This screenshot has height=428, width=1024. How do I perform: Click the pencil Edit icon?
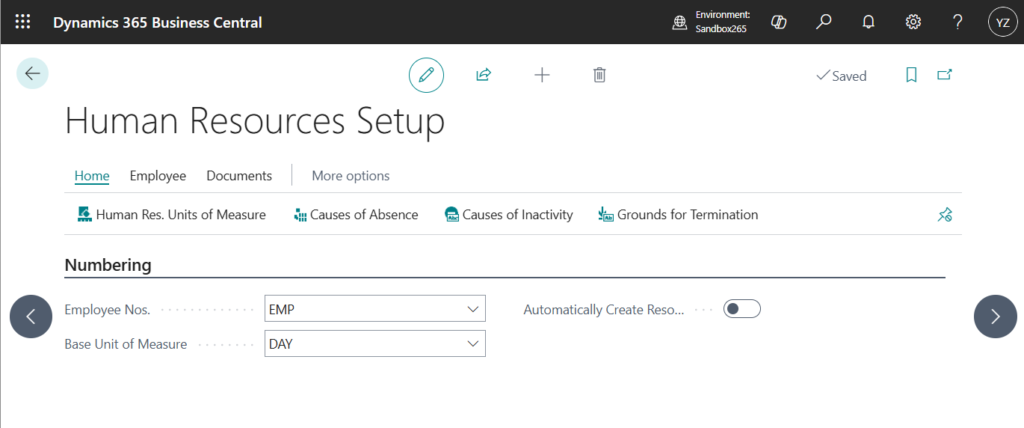tap(426, 75)
